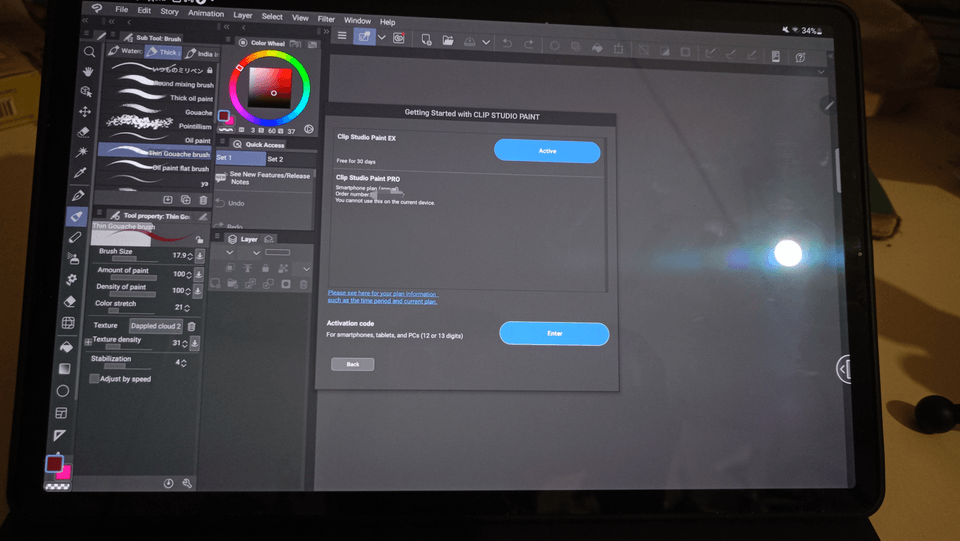Screen dimensions: 960x541
Task: Switch to the Watercolor brush group tab
Action: pos(125,51)
